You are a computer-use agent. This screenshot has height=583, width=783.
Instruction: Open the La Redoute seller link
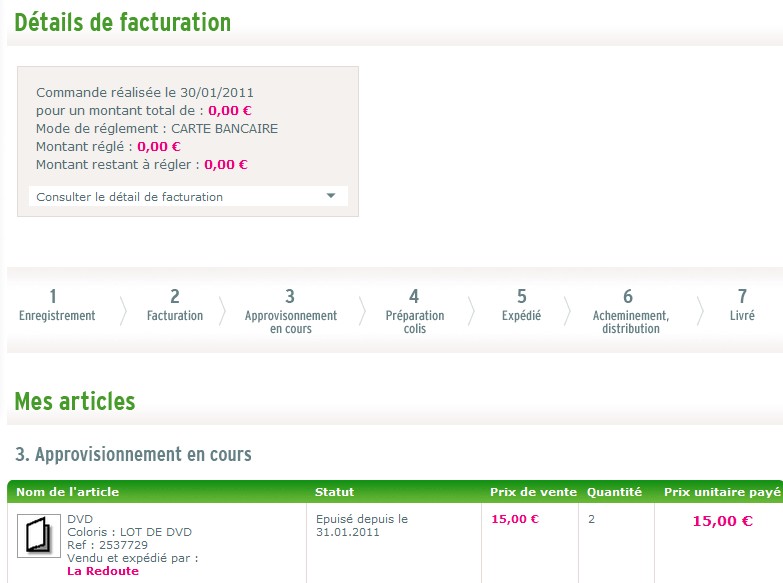coord(103,571)
